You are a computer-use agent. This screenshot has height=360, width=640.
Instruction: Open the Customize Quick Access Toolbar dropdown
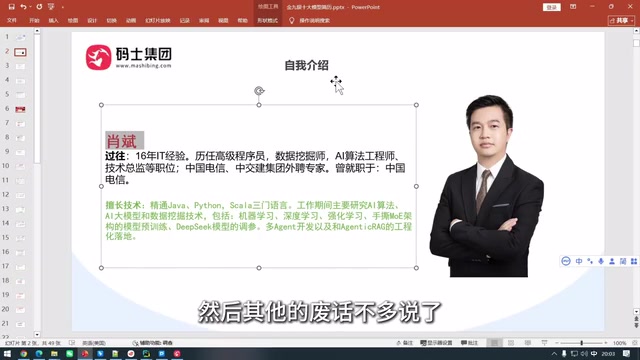(62, 7)
